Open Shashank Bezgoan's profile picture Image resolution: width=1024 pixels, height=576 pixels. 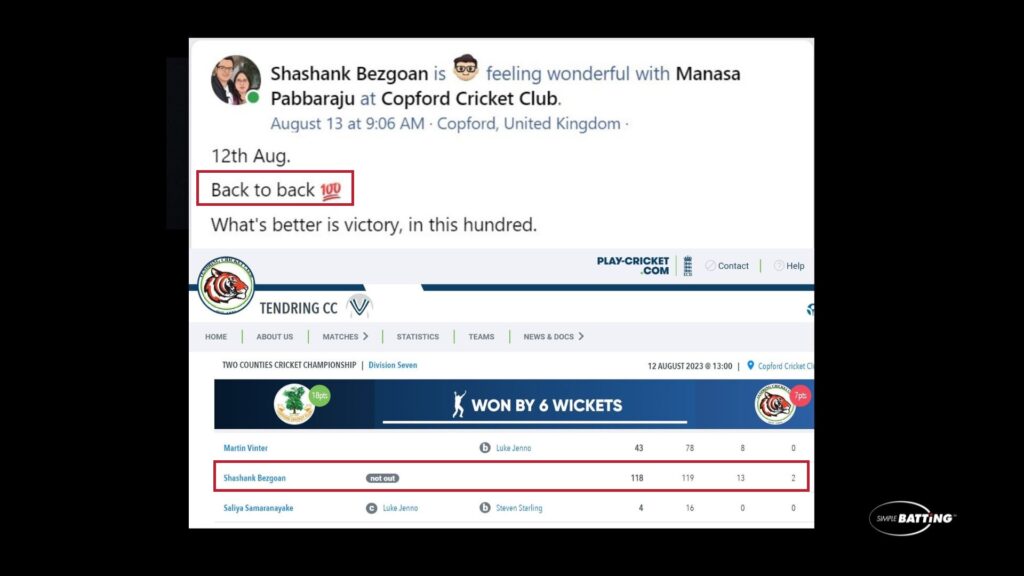pos(236,80)
